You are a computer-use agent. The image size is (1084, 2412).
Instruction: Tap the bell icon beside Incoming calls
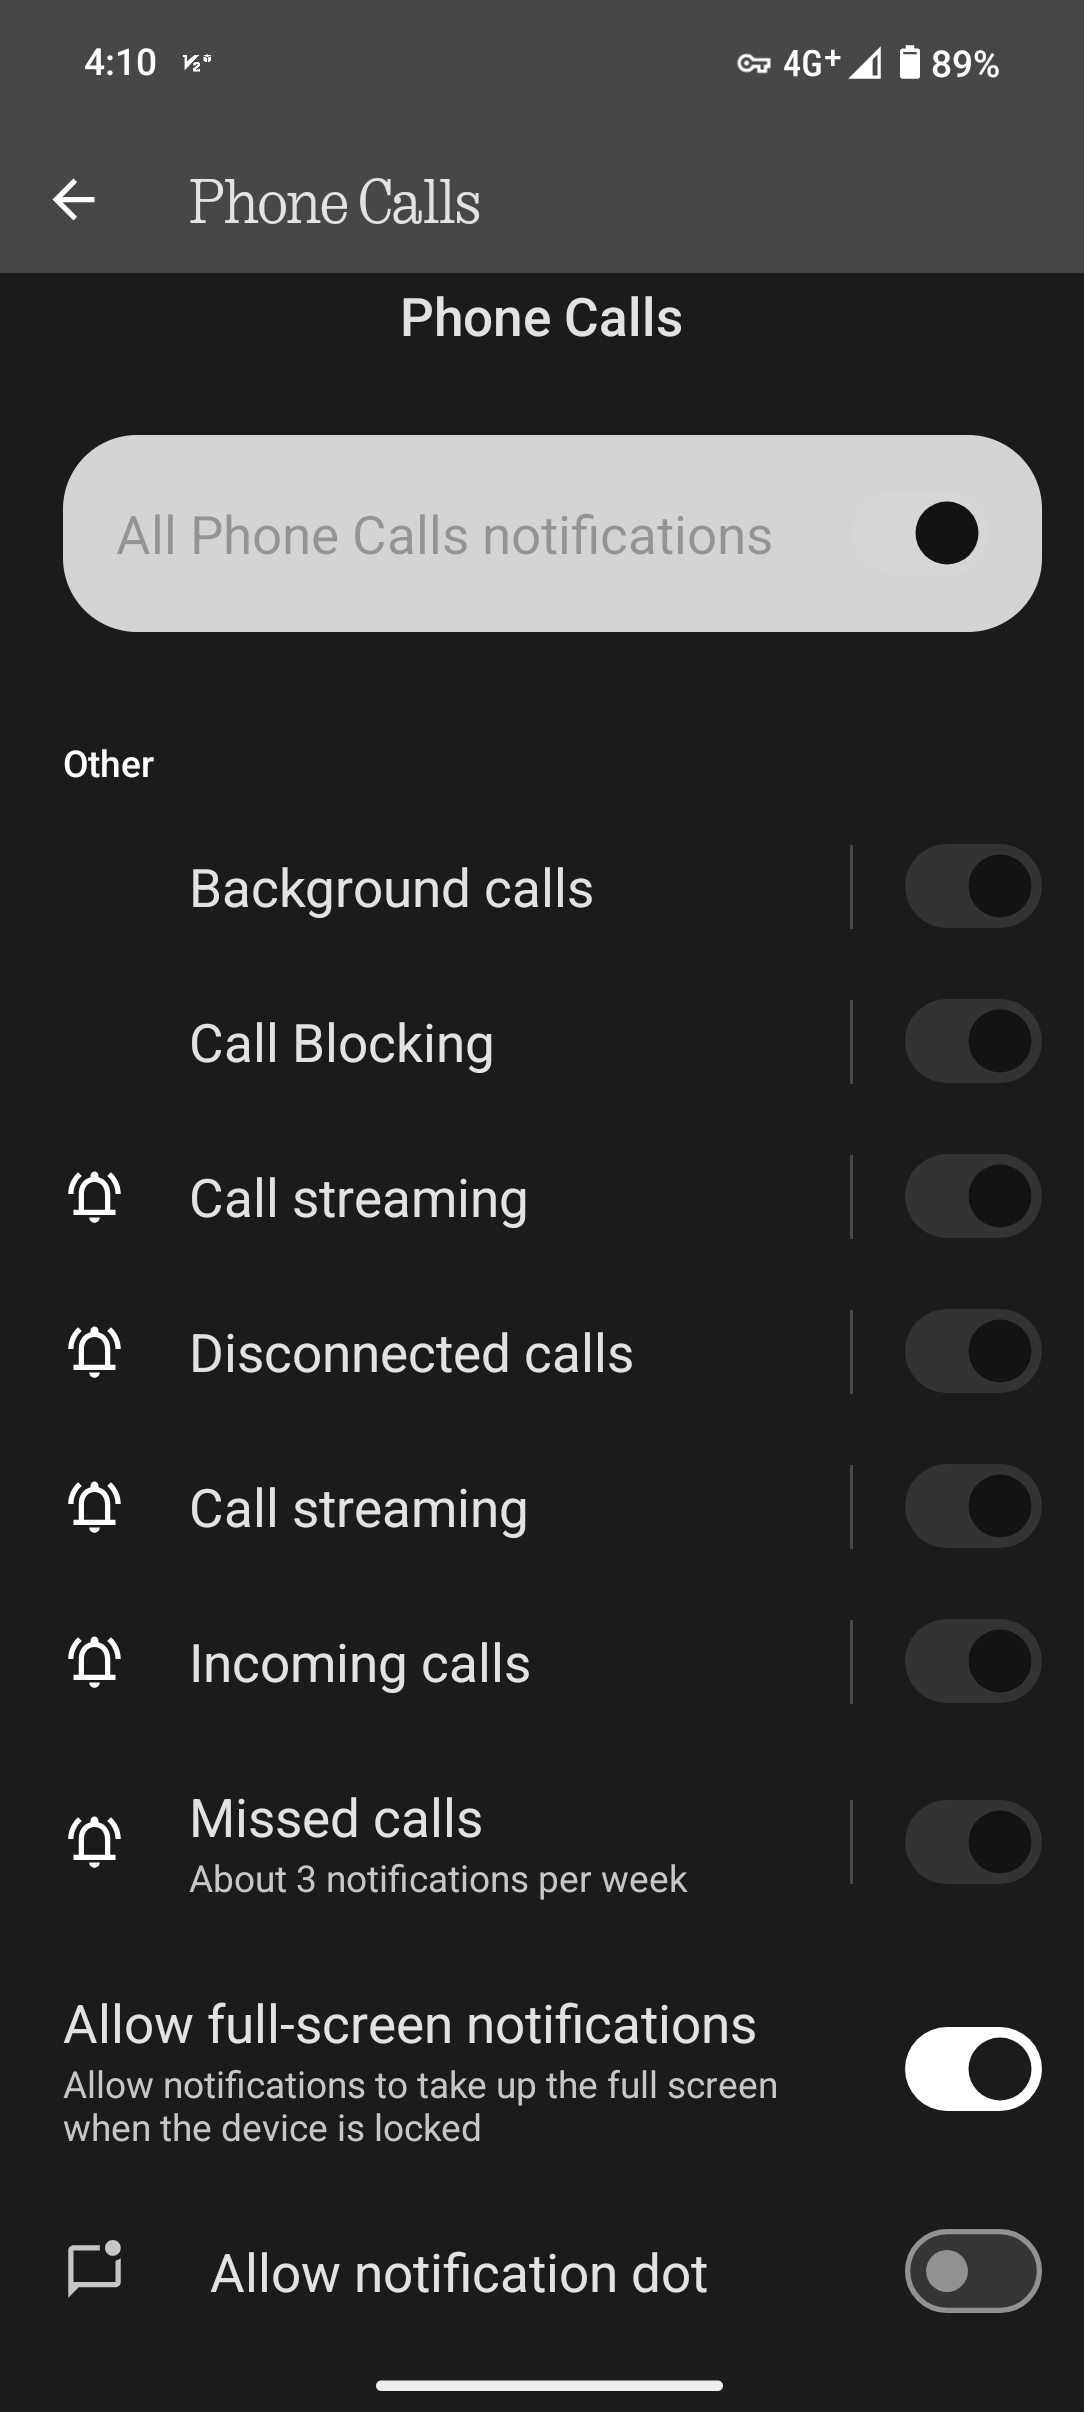coord(95,1662)
